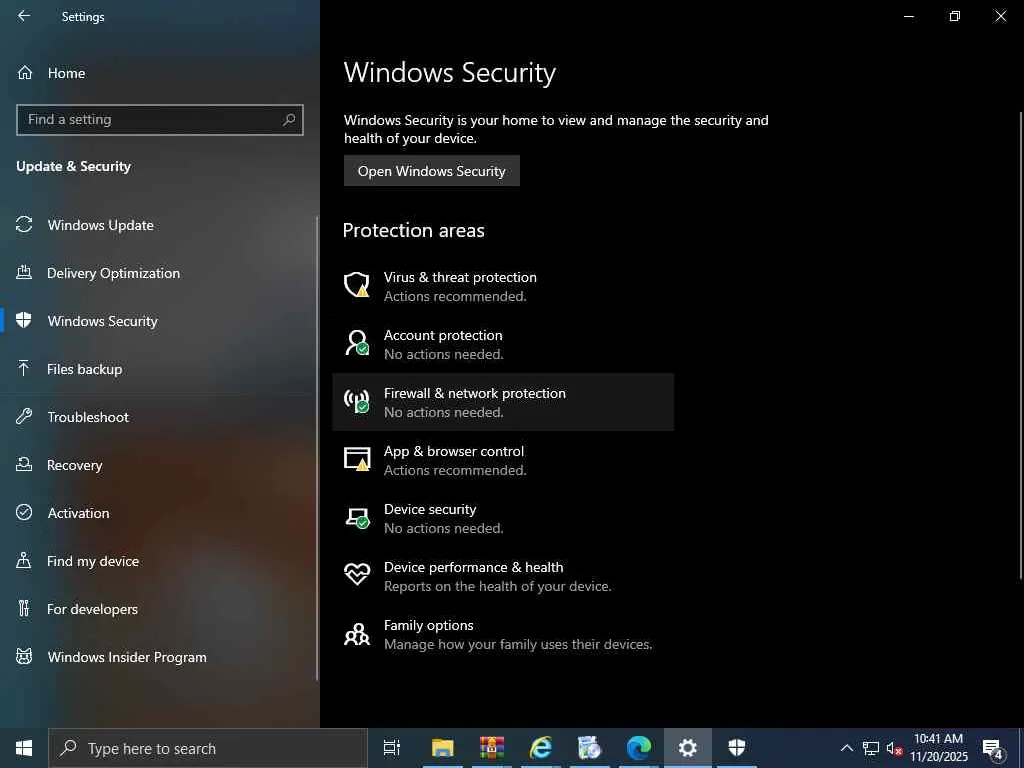
Task: Click the For developers icon
Action: click(24, 608)
